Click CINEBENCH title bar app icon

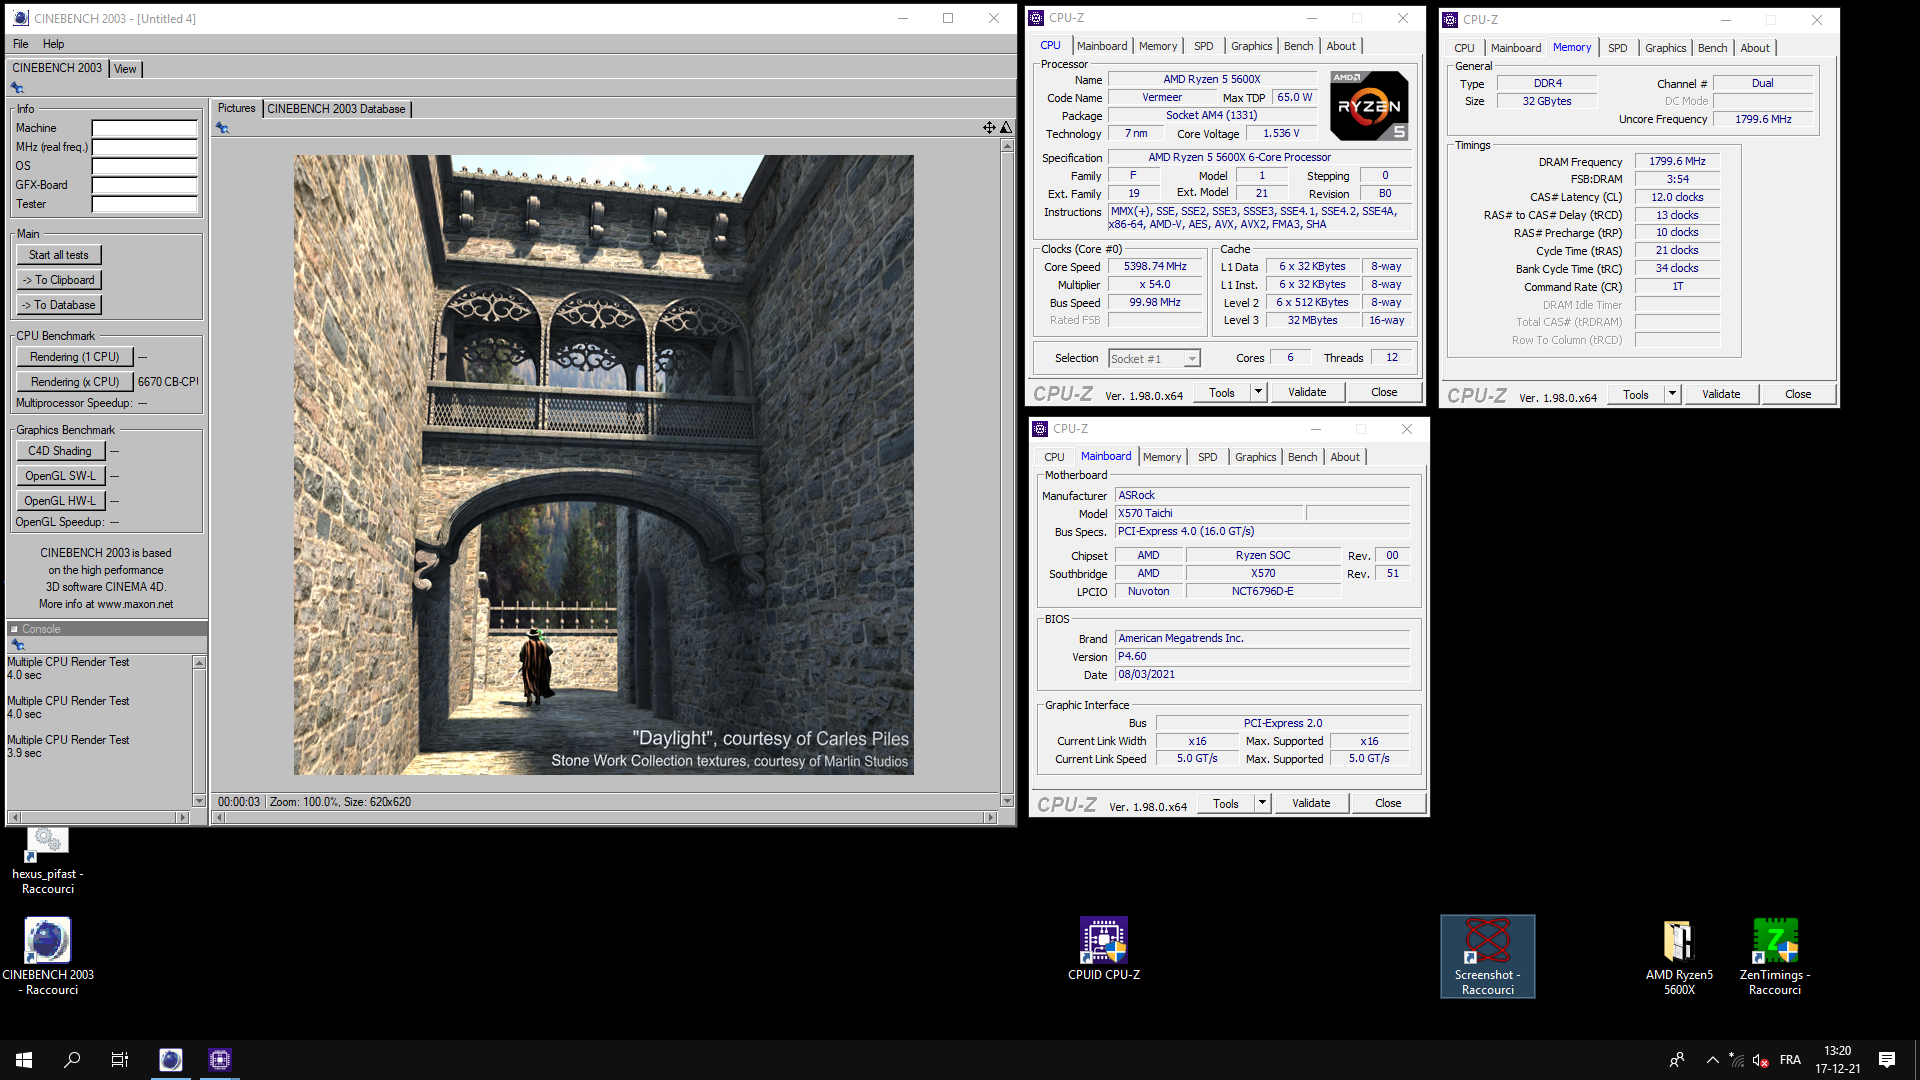[21, 18]
